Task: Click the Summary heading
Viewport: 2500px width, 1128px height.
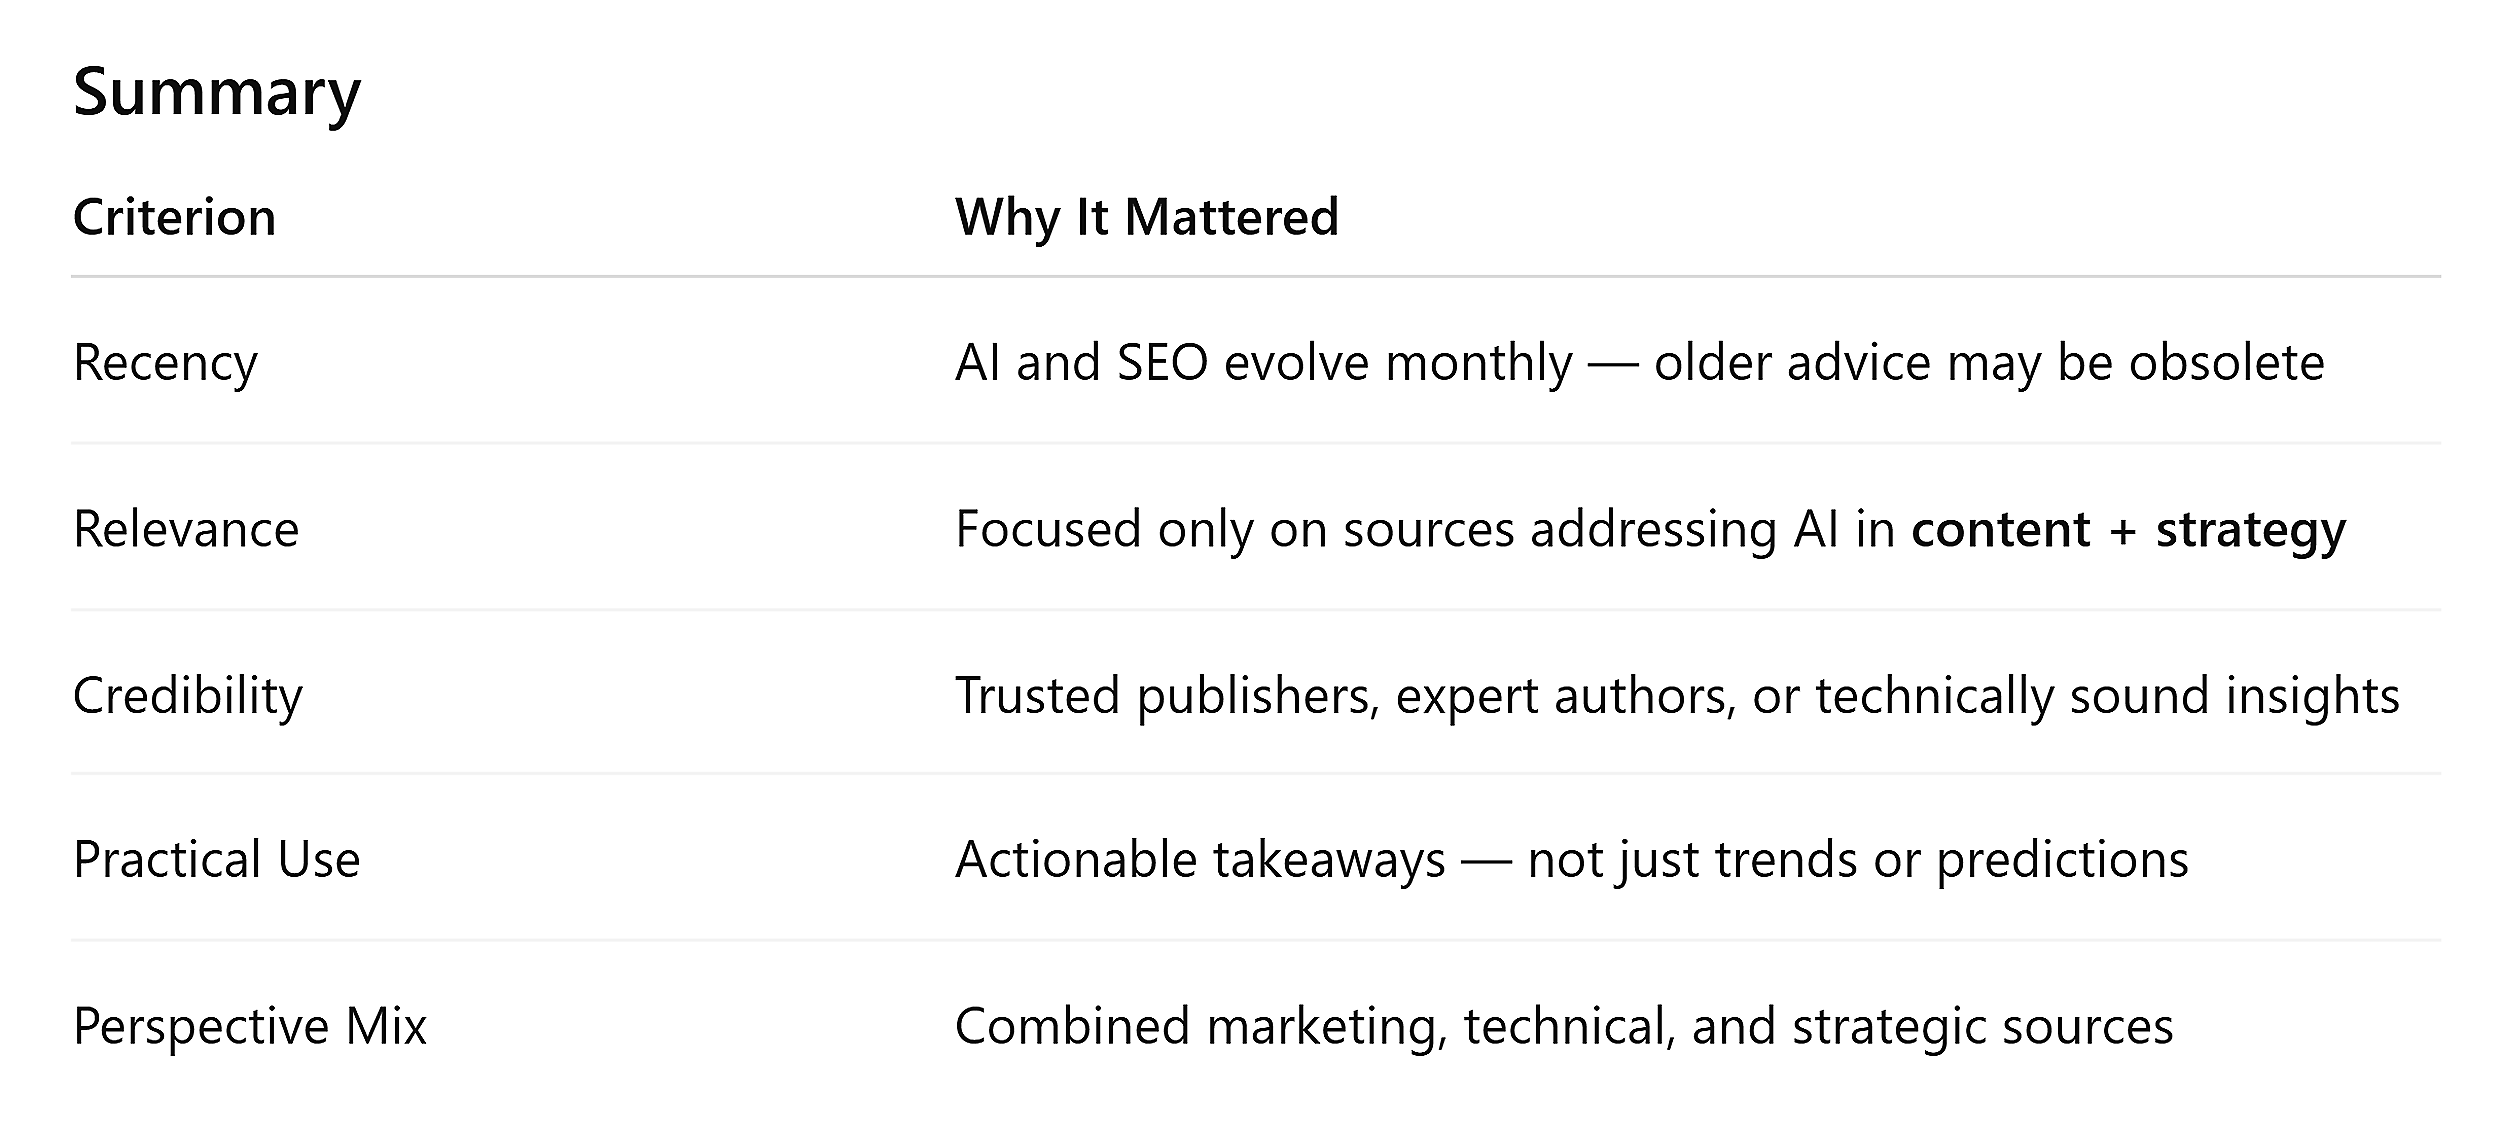Action: [216, 92]
